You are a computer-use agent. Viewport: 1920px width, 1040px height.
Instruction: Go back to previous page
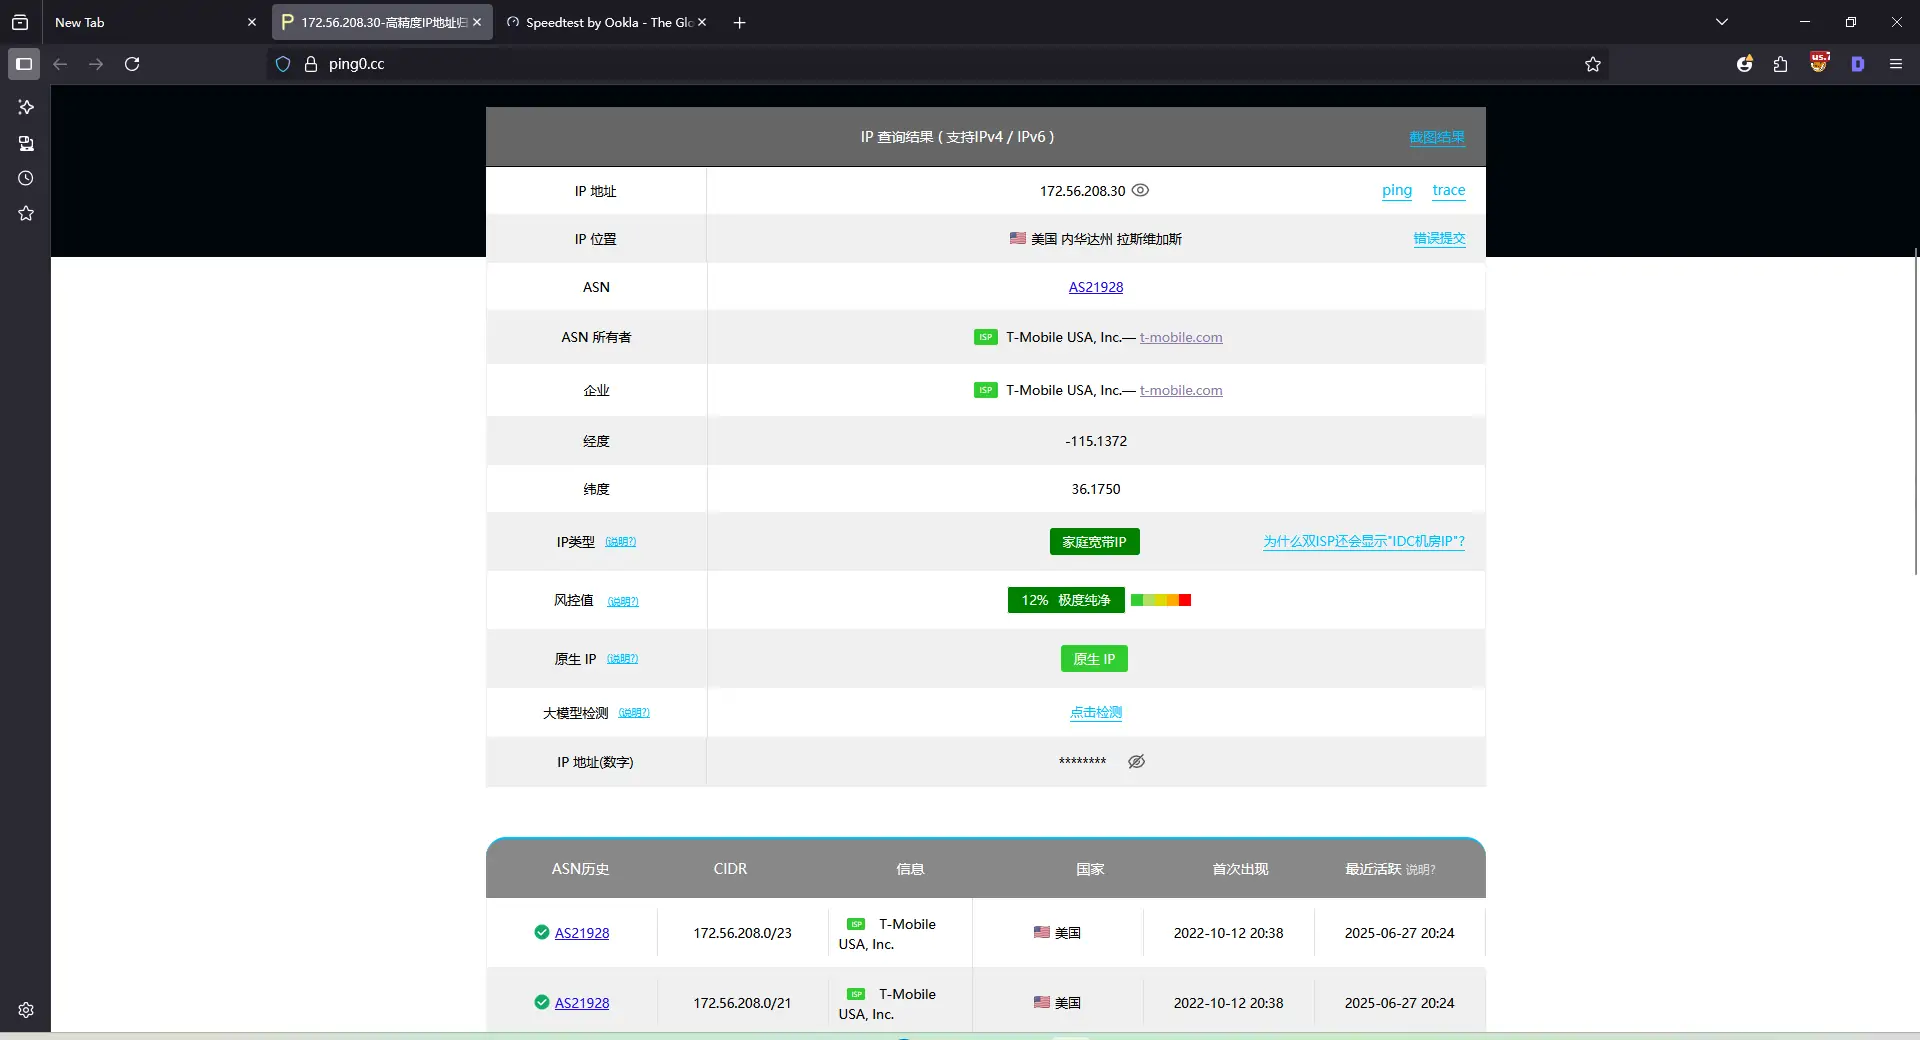point(60,64)
